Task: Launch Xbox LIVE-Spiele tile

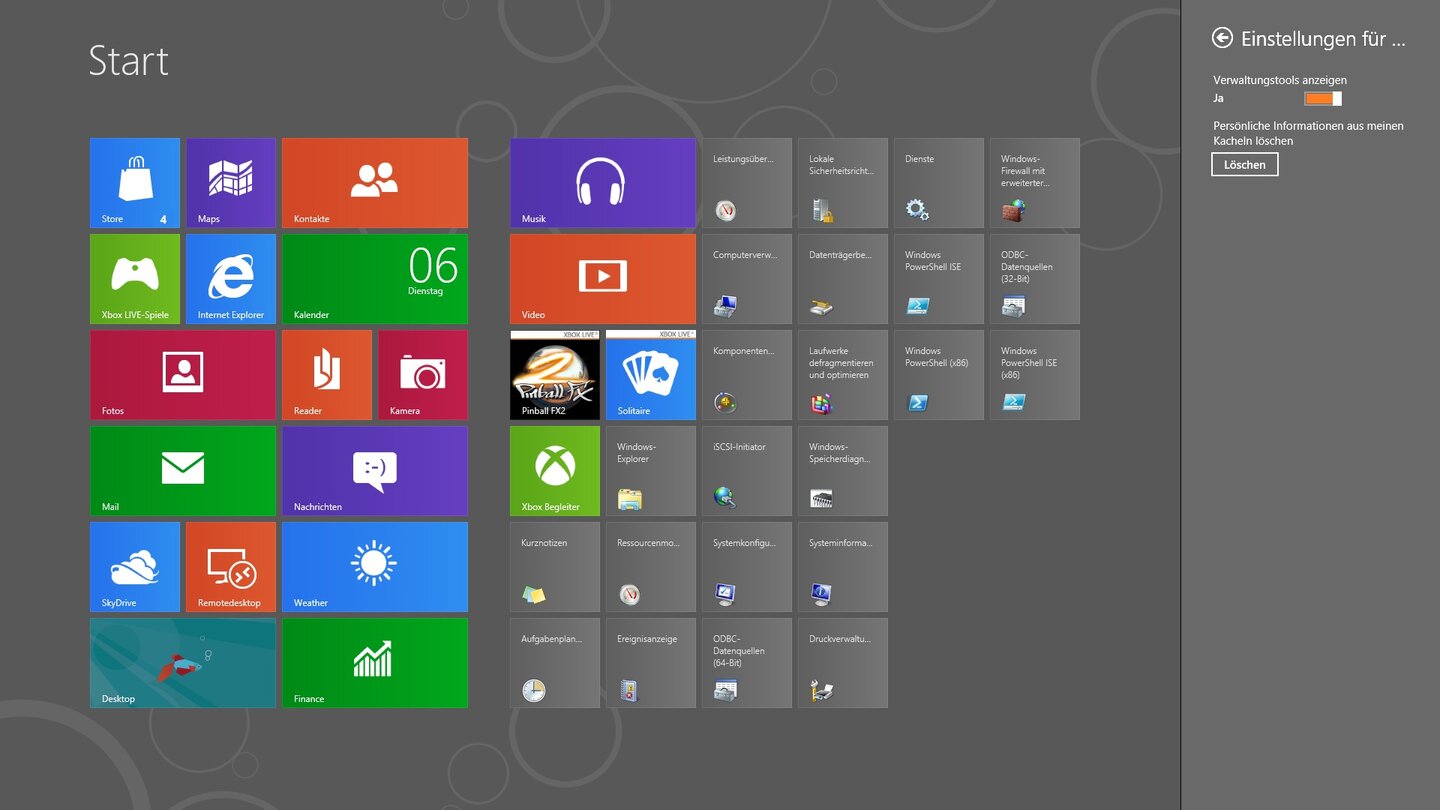Action: [x=135, y=279]
